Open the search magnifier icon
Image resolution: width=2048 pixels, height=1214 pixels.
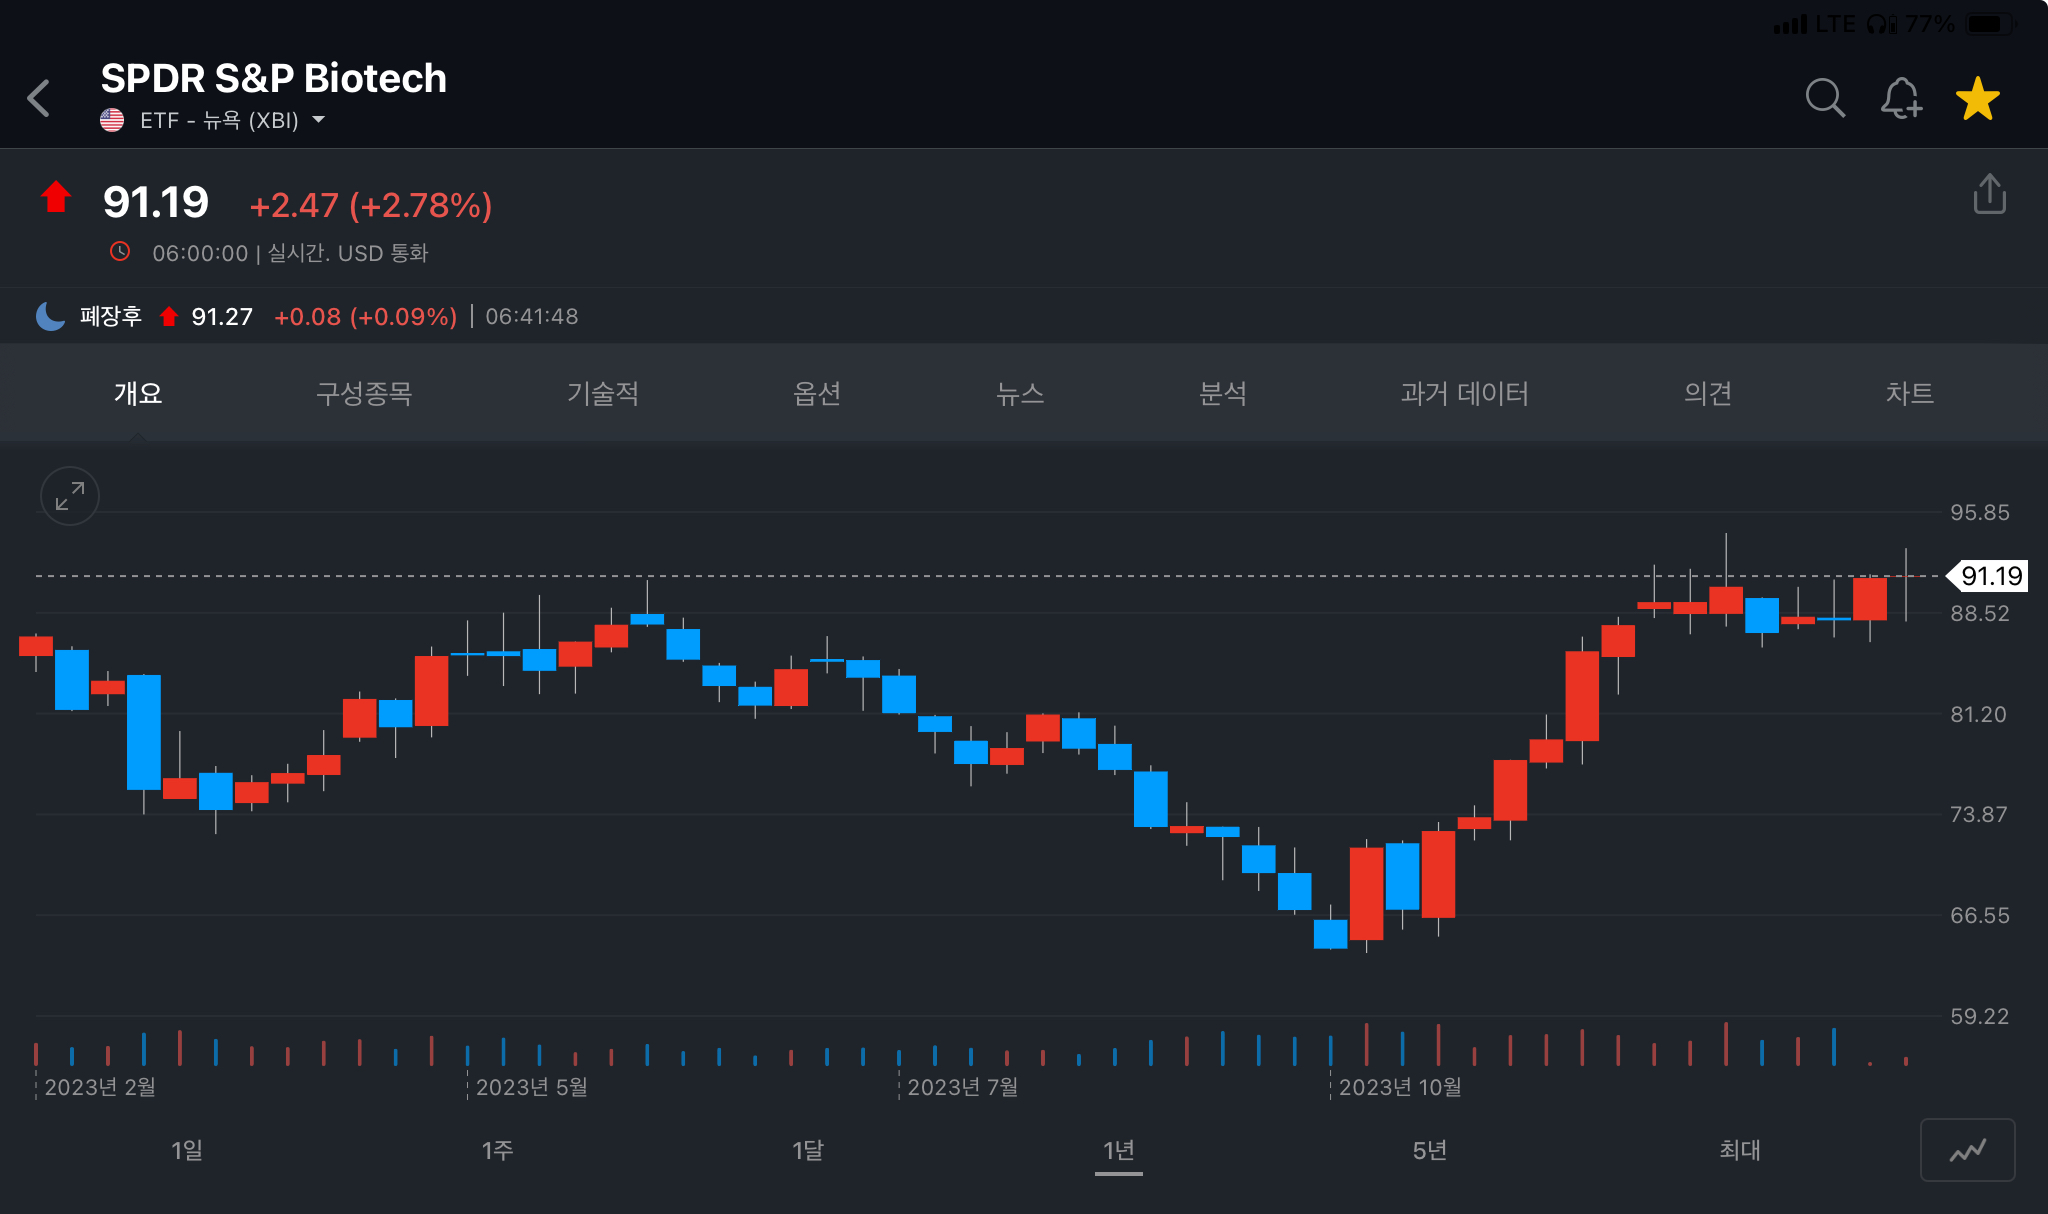(x=1825, y=98)
